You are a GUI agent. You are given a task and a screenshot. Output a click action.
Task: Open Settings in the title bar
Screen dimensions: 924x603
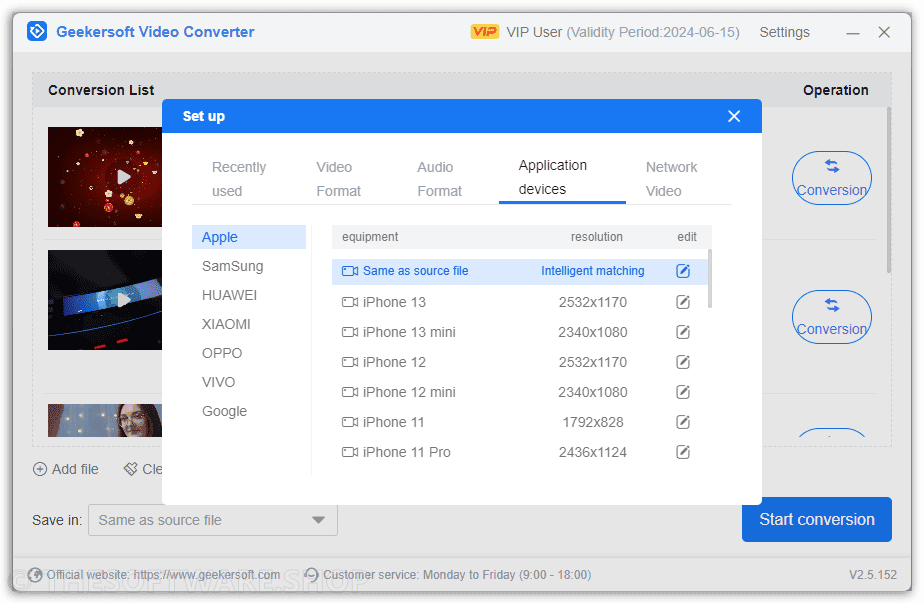coord(784,32)
